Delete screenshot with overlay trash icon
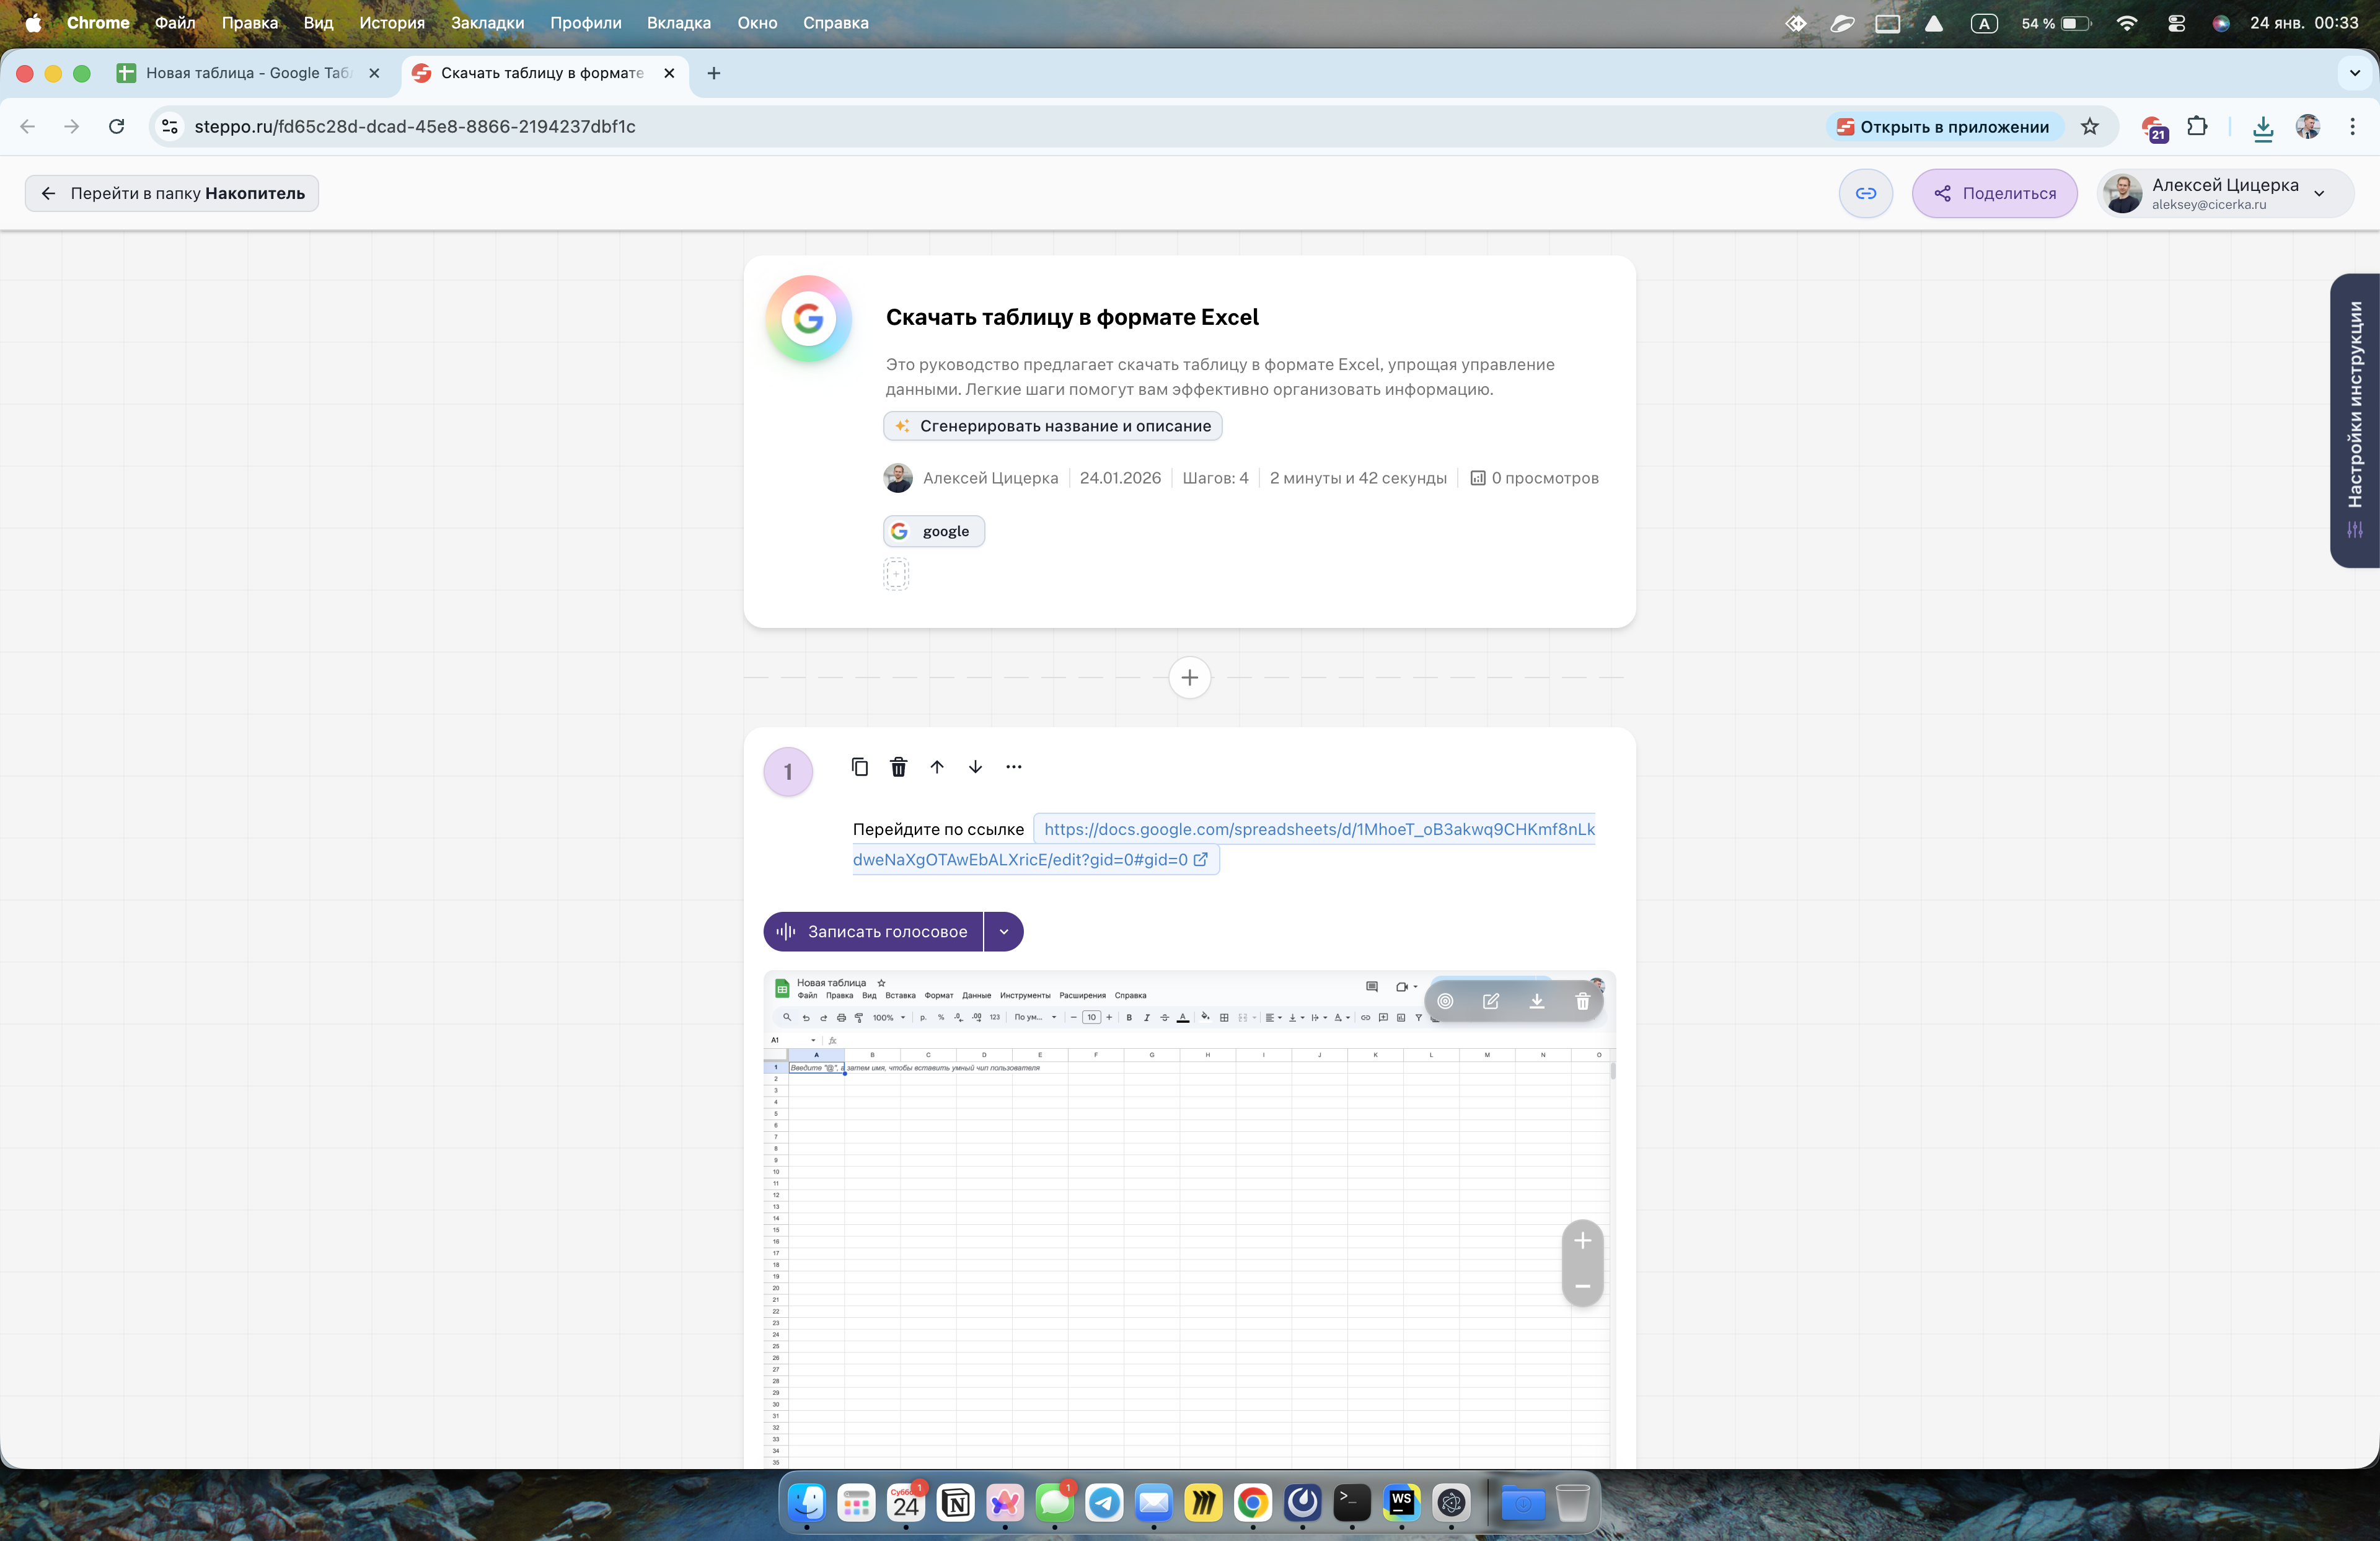The image size is (2380, 1541). point(1582,1001)
